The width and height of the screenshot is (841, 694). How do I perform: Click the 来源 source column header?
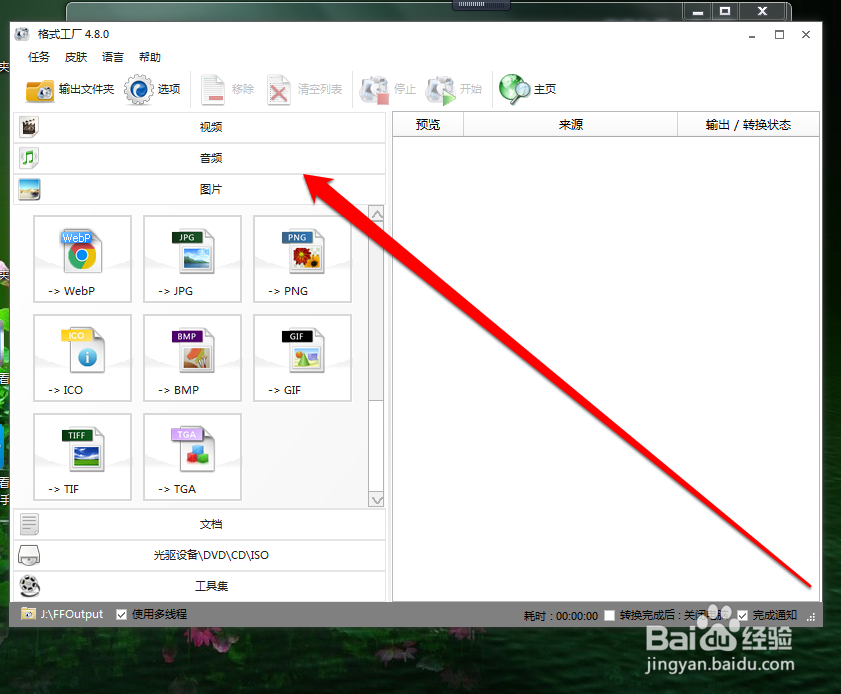tap(571, 125)
